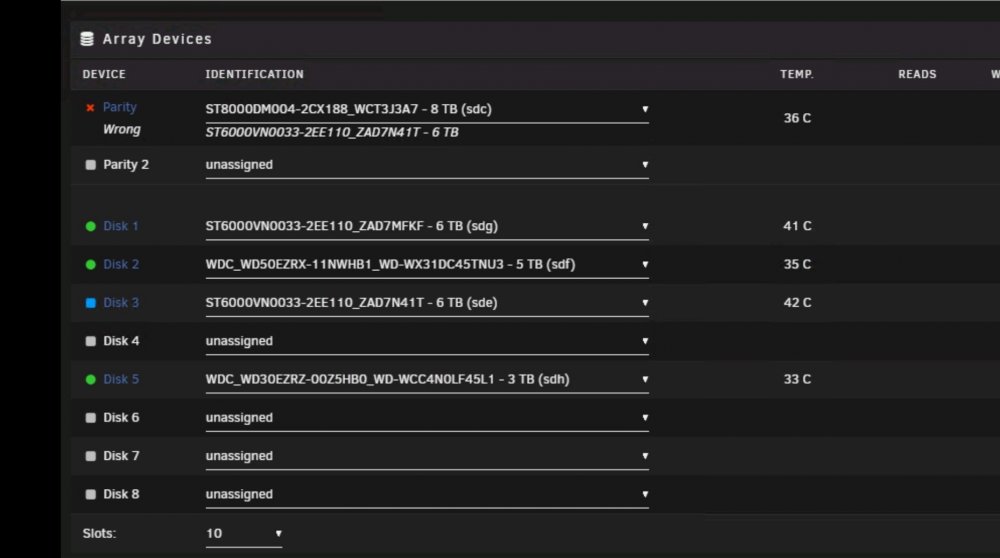Viewport: 1000px width, 558px height.
Task: Click the green status dot for Disk 2
Action: click(x=91, y=264)
